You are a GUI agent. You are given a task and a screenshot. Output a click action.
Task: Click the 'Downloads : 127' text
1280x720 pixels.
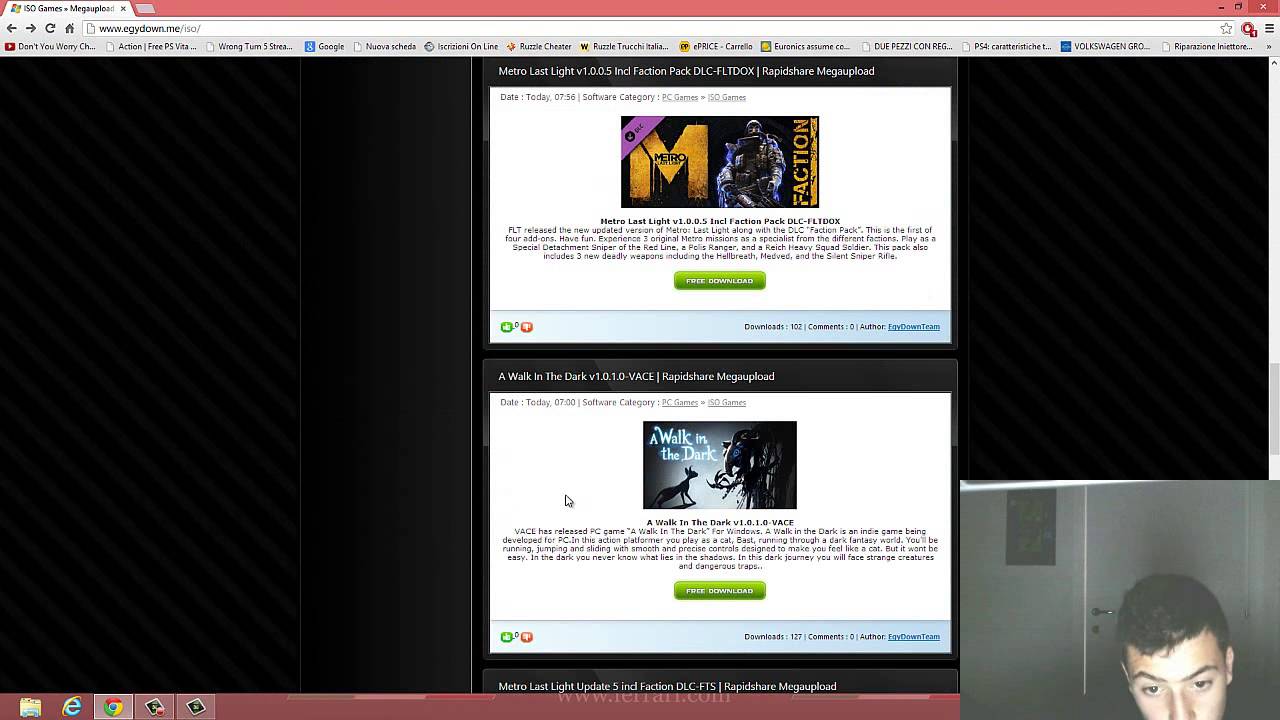click(773, 637)
